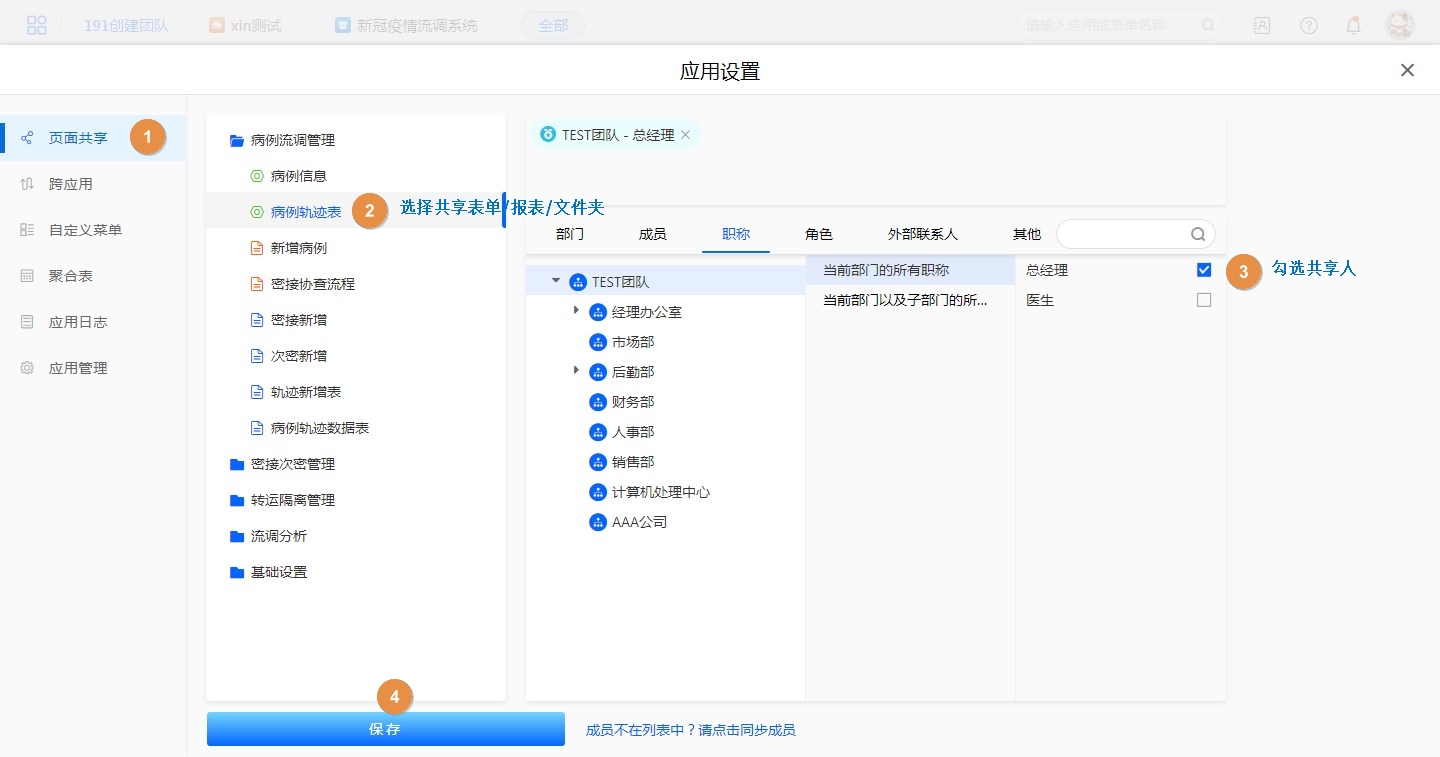Click the contacts icon in top bar
Image resolution: width=1440 pixels, height=757 pixels.
point(1262,26)
